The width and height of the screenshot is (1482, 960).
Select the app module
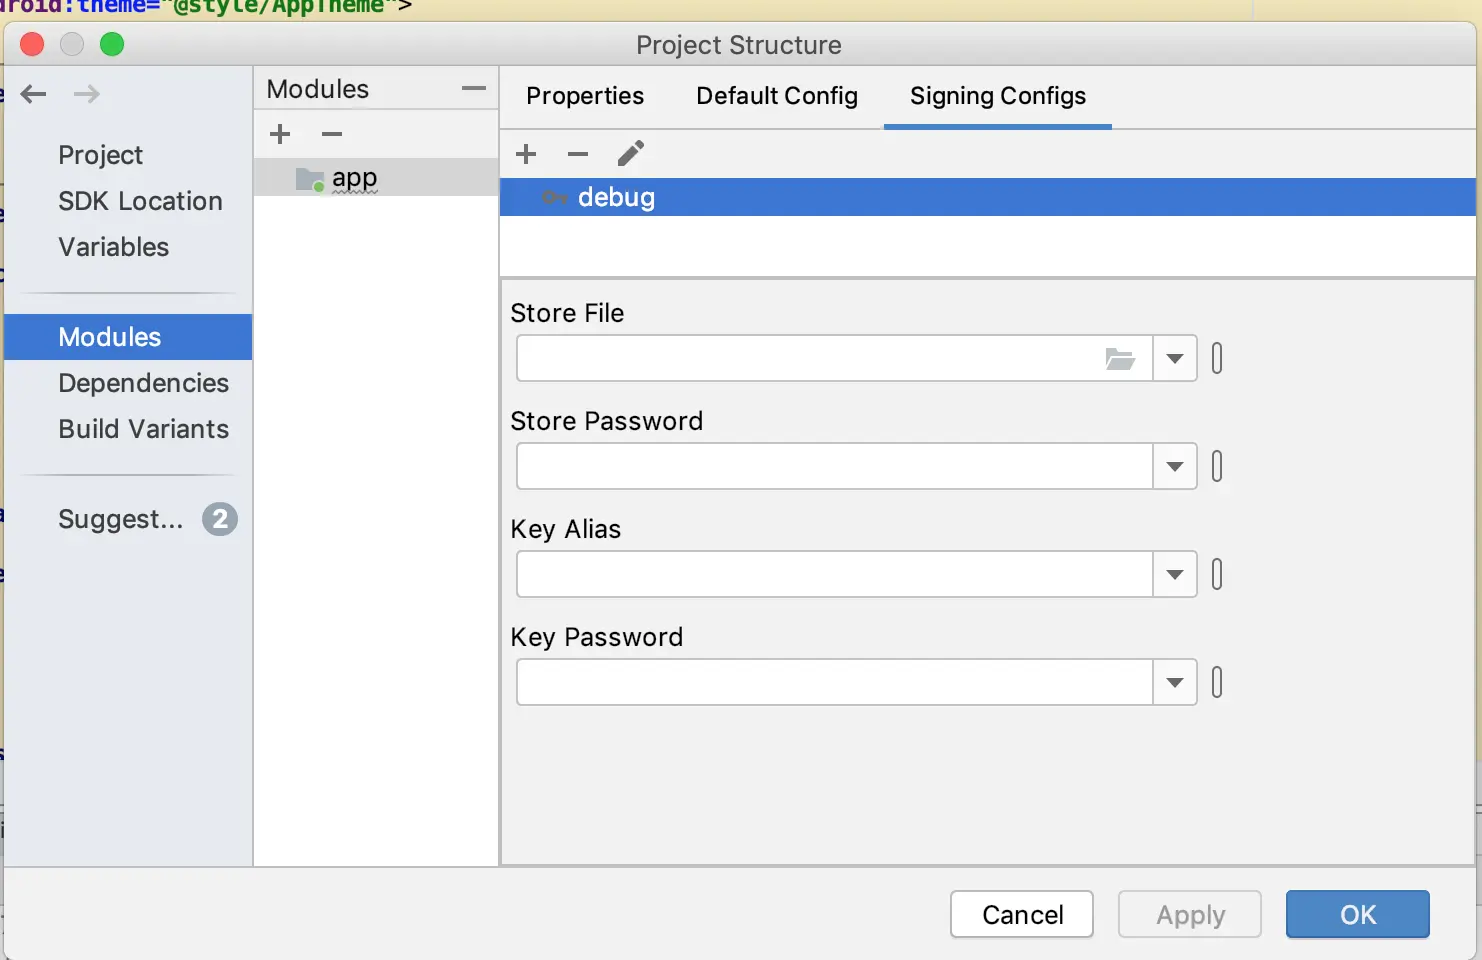354,178
